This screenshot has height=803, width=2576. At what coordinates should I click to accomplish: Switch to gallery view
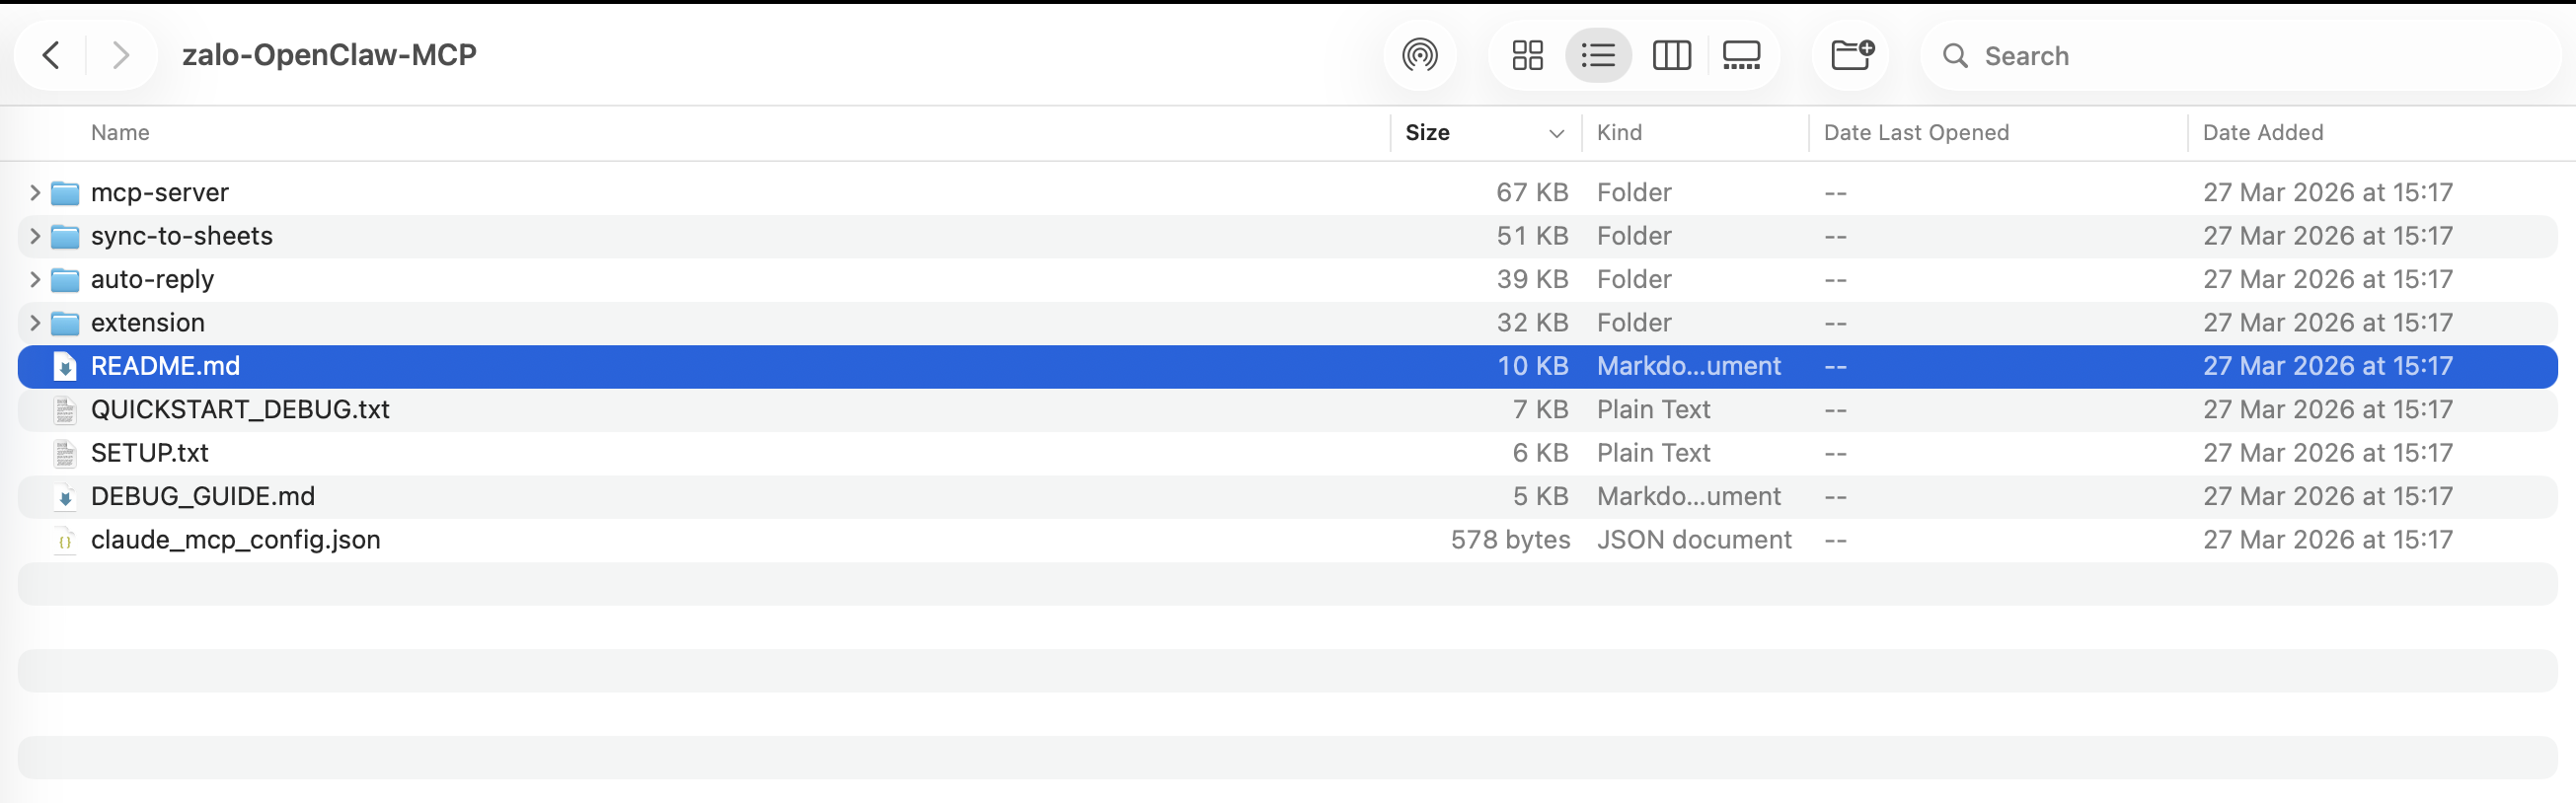1741,55
